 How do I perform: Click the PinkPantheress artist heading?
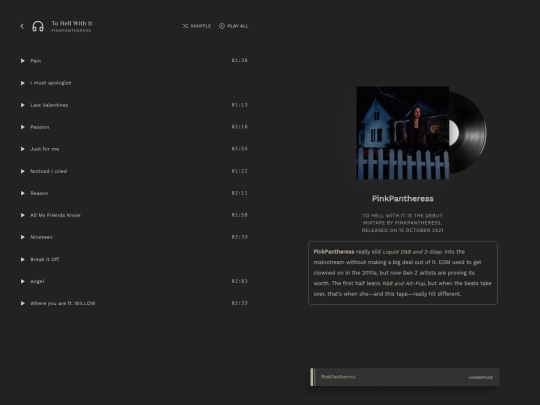[x=403, y=199]
